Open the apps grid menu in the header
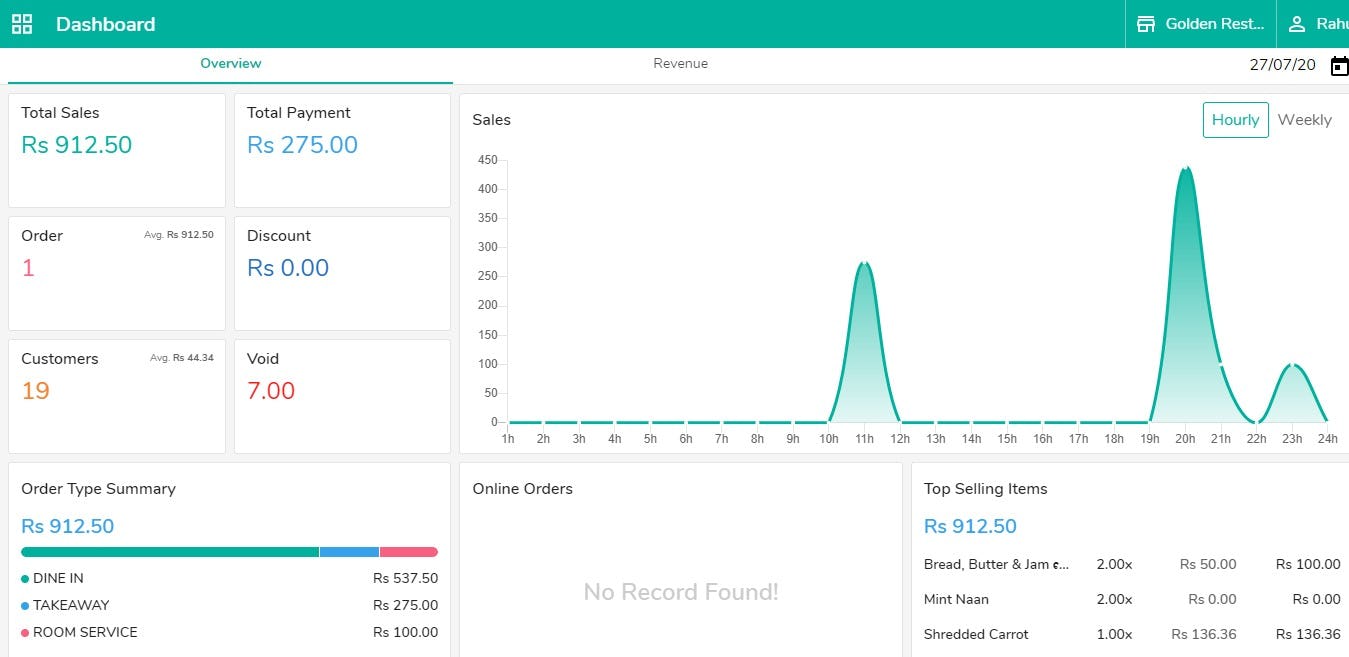Viewport: 1349px width, 657px height. 21,23
